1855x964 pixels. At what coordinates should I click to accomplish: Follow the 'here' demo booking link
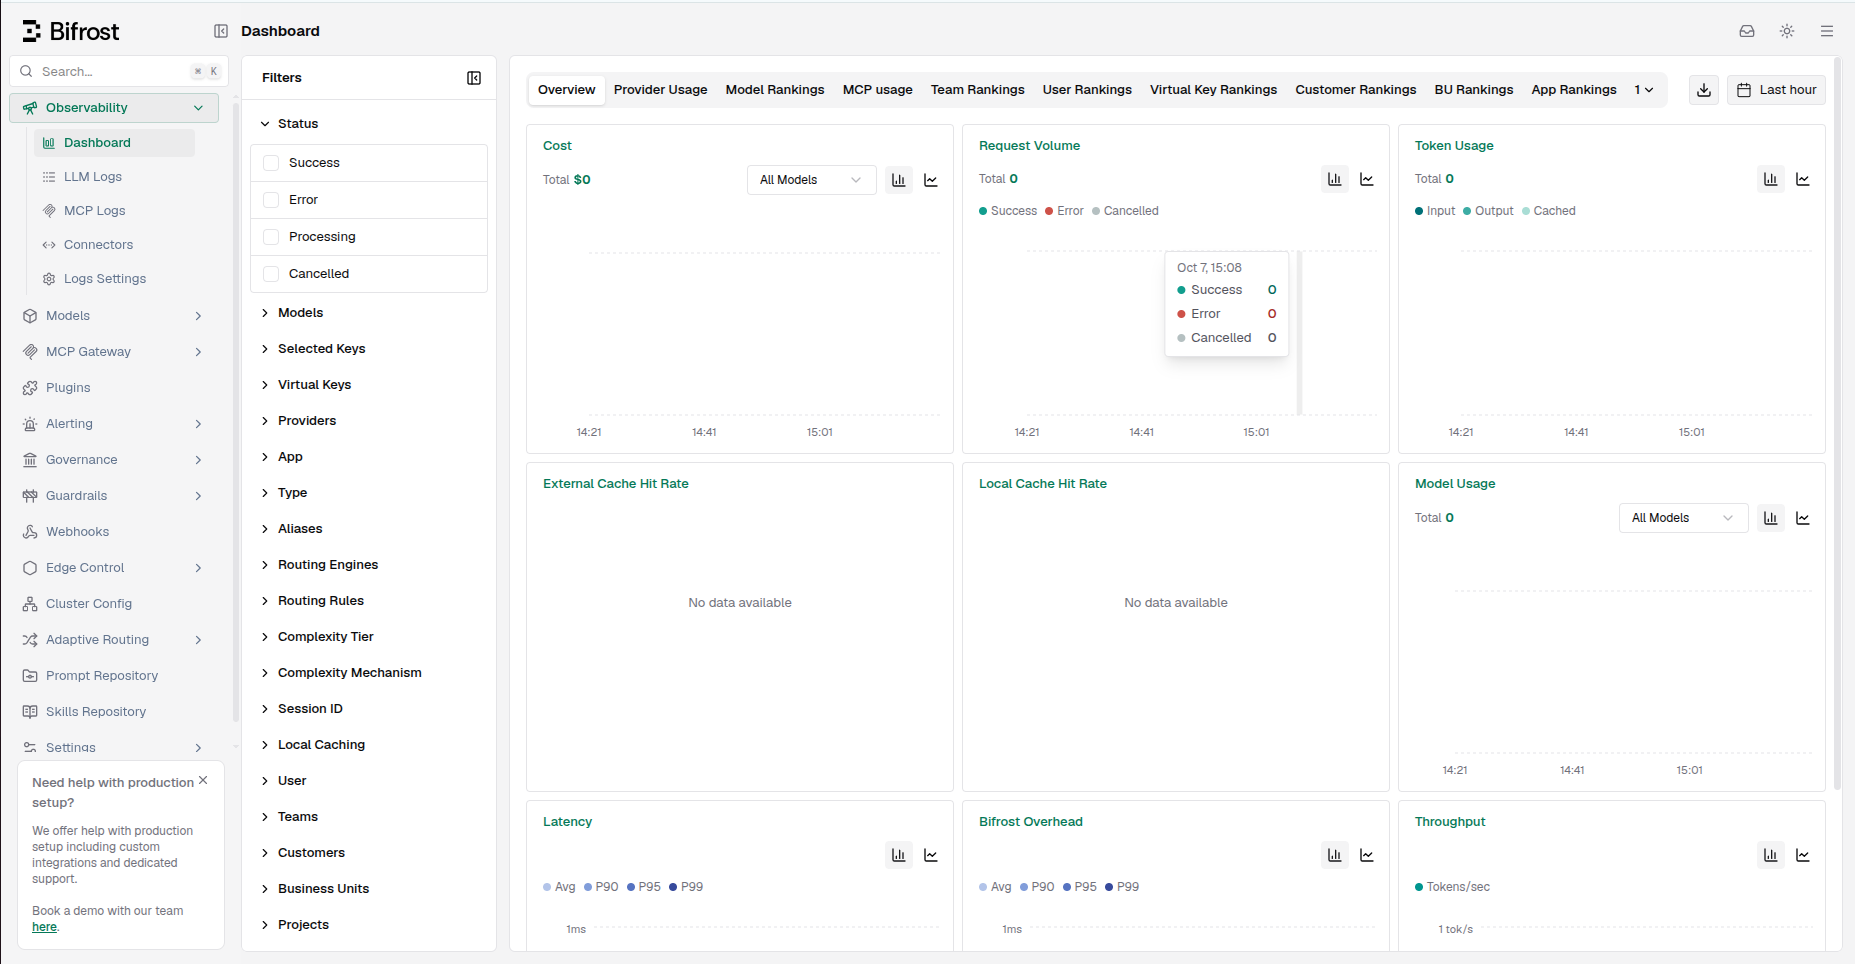click(x=44, y=927)
